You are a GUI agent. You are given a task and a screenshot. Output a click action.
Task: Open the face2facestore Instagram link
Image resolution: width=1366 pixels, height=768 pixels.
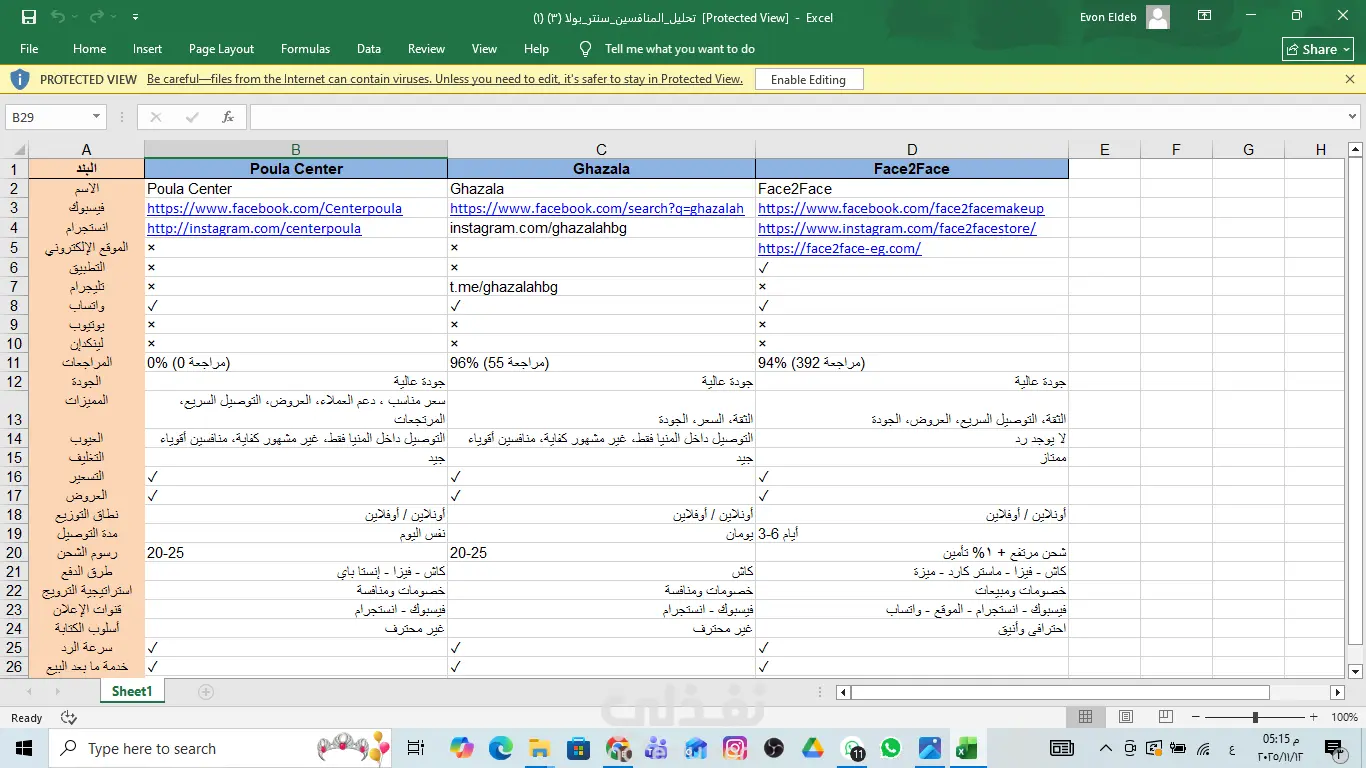(897, 228)
